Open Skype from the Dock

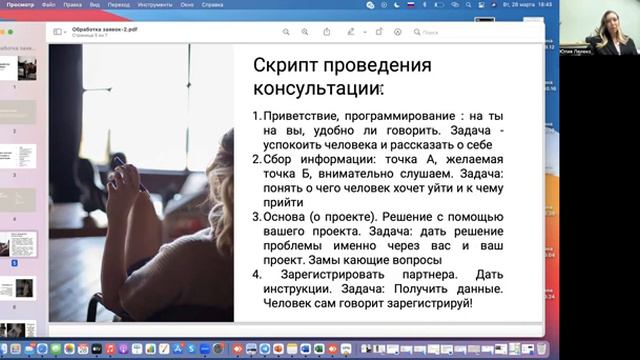pos(191,349)
